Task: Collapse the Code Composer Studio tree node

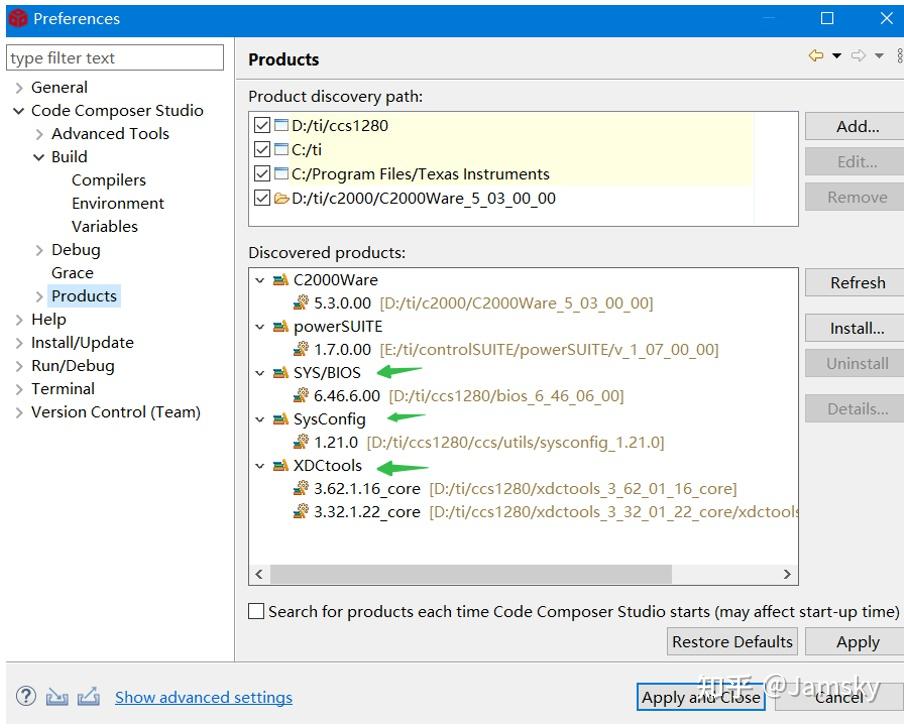Action: pos(18,111)
